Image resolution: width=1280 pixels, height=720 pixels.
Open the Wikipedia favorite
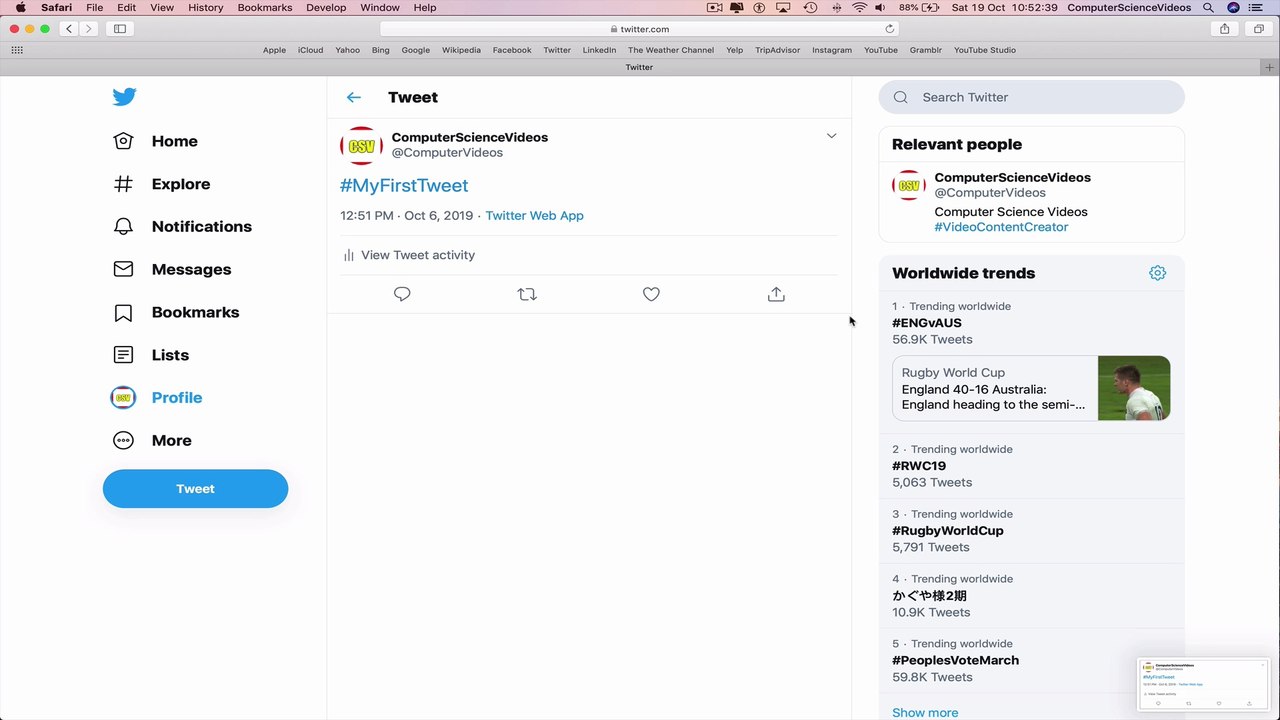pos(461,50)
